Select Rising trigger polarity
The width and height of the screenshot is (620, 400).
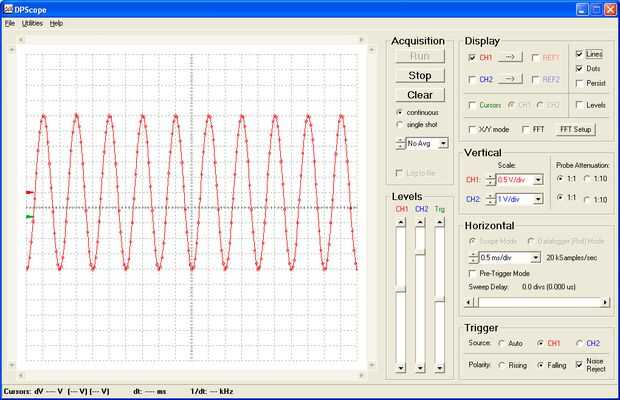point(502,365)
